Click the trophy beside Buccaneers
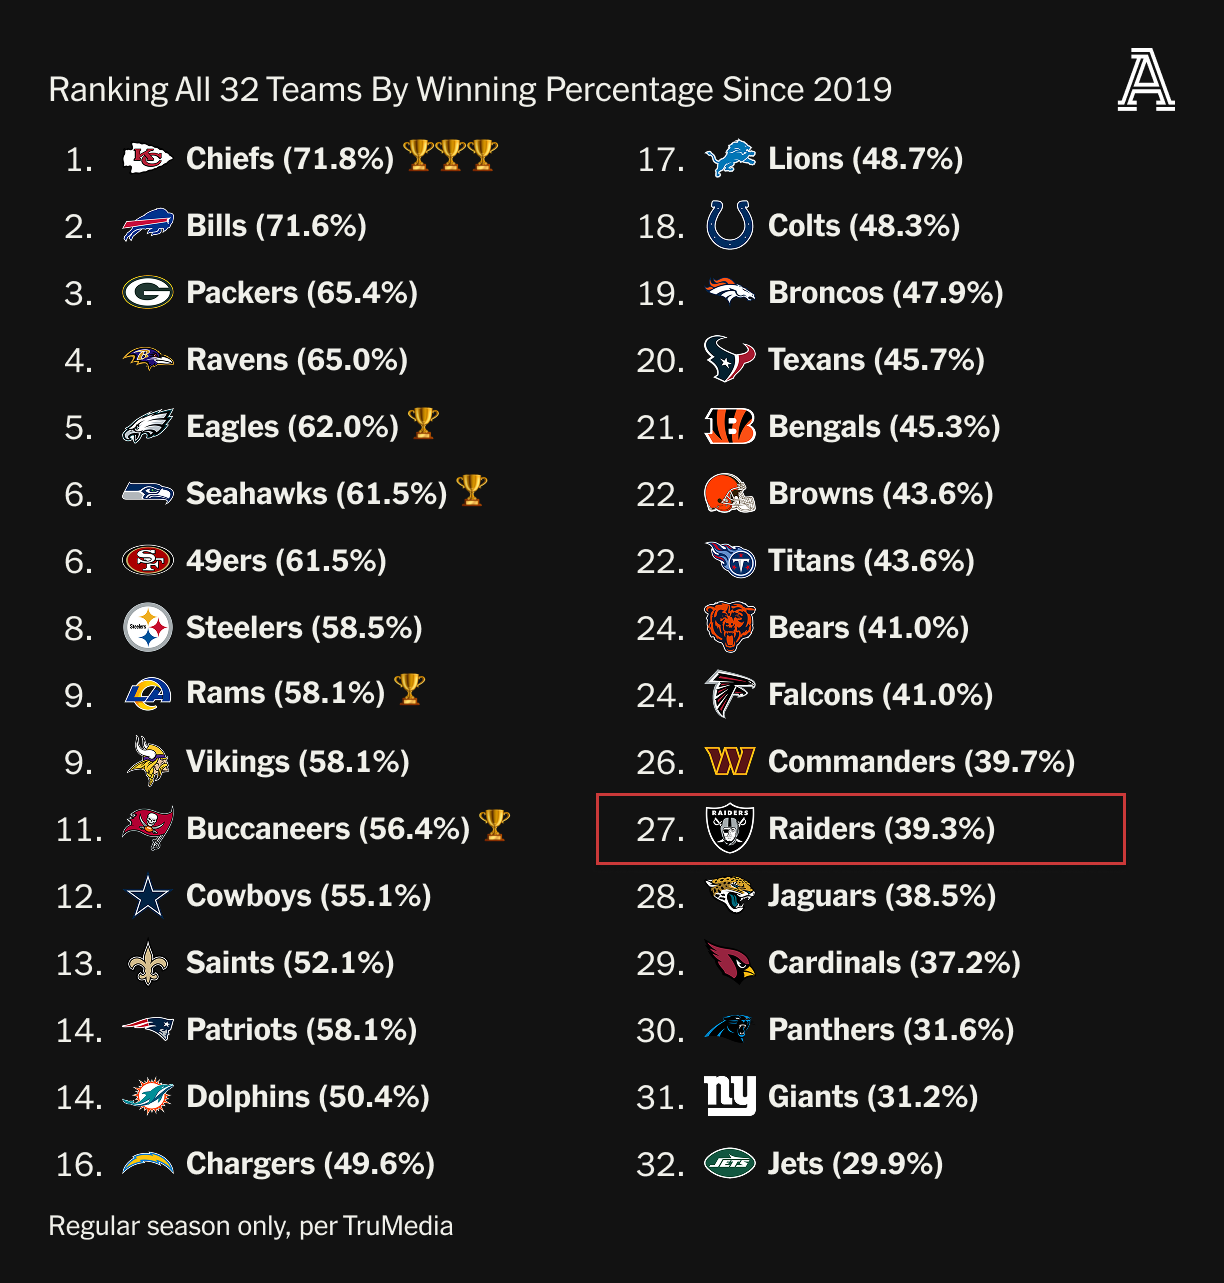The width and height of the screenshot is (1224, 1283). pyautogui.click(x=494, y=826)
